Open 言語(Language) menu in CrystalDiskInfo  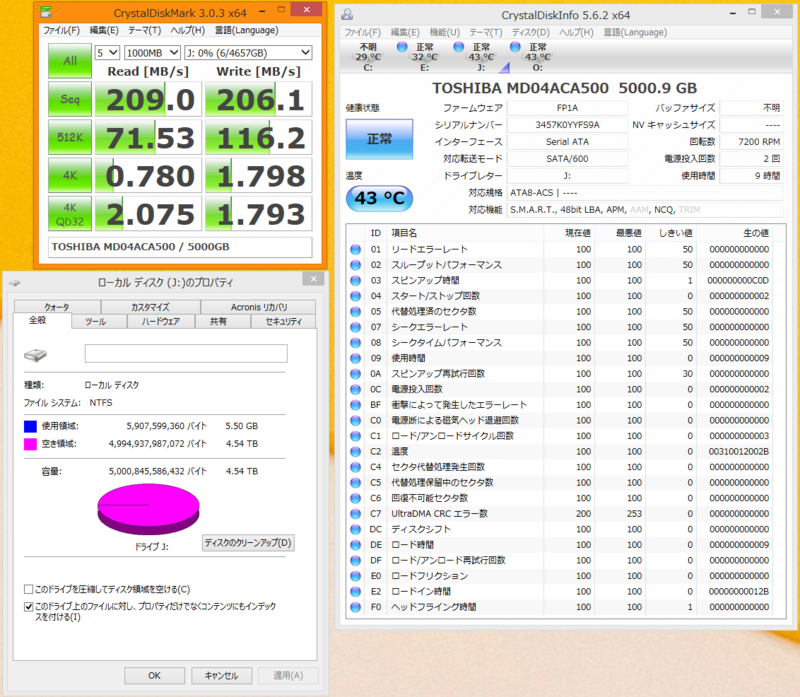[635, 32]
